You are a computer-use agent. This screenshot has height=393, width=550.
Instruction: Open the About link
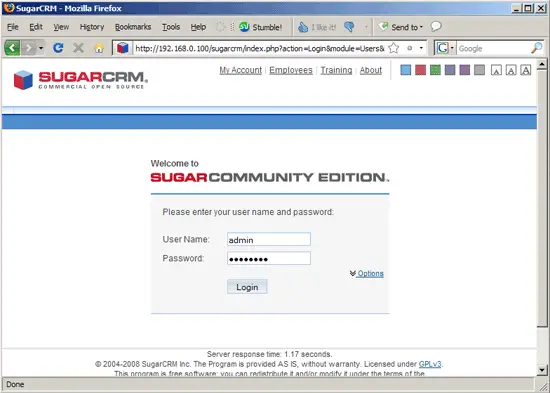[x=371, y=70]
